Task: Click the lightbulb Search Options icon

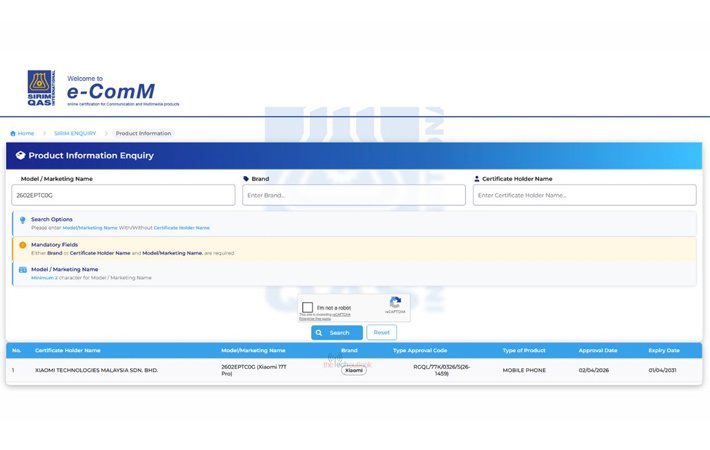Action: [x=23, y=219]
